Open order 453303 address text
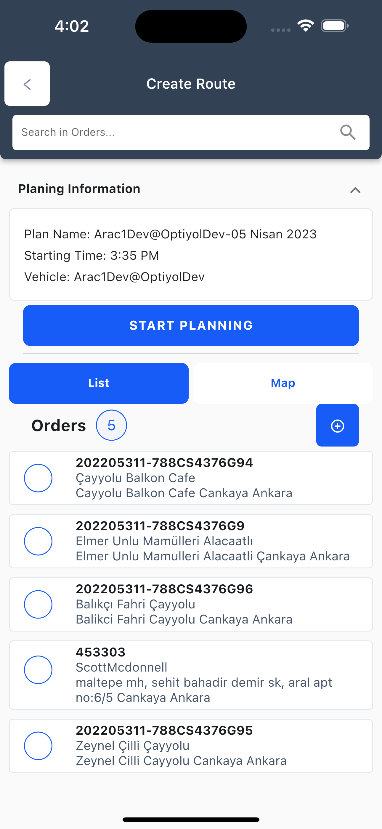This screenshot has height=829, width=382. [x=204, y=690]
